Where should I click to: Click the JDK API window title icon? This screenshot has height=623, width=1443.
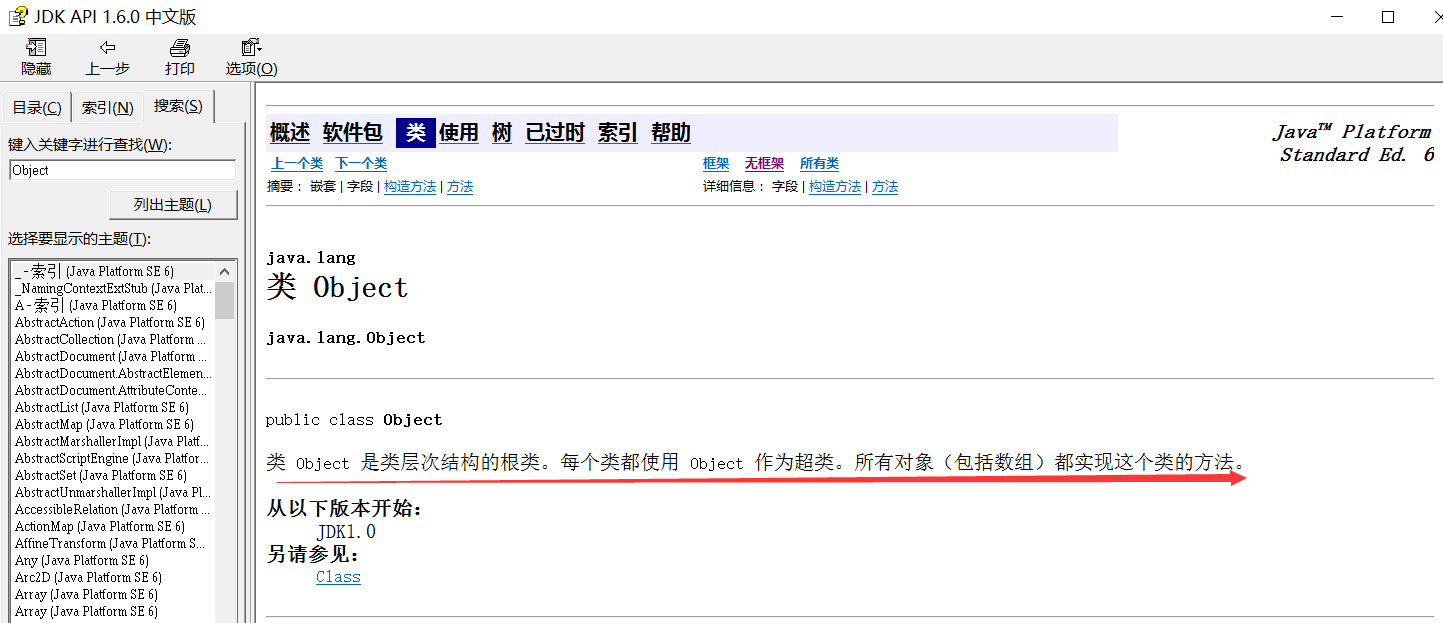pos(18,17)
